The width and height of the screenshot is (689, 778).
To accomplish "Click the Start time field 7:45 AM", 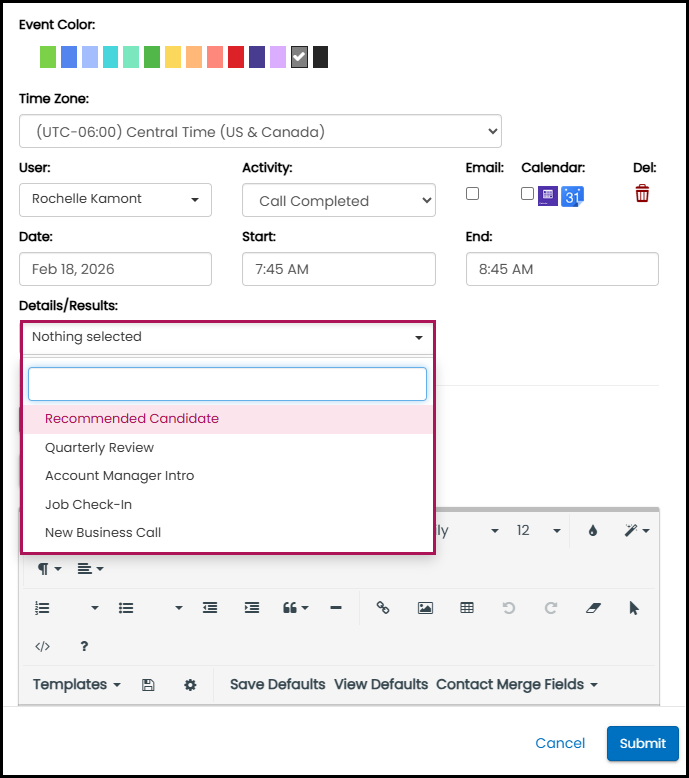I will point(339,269).
